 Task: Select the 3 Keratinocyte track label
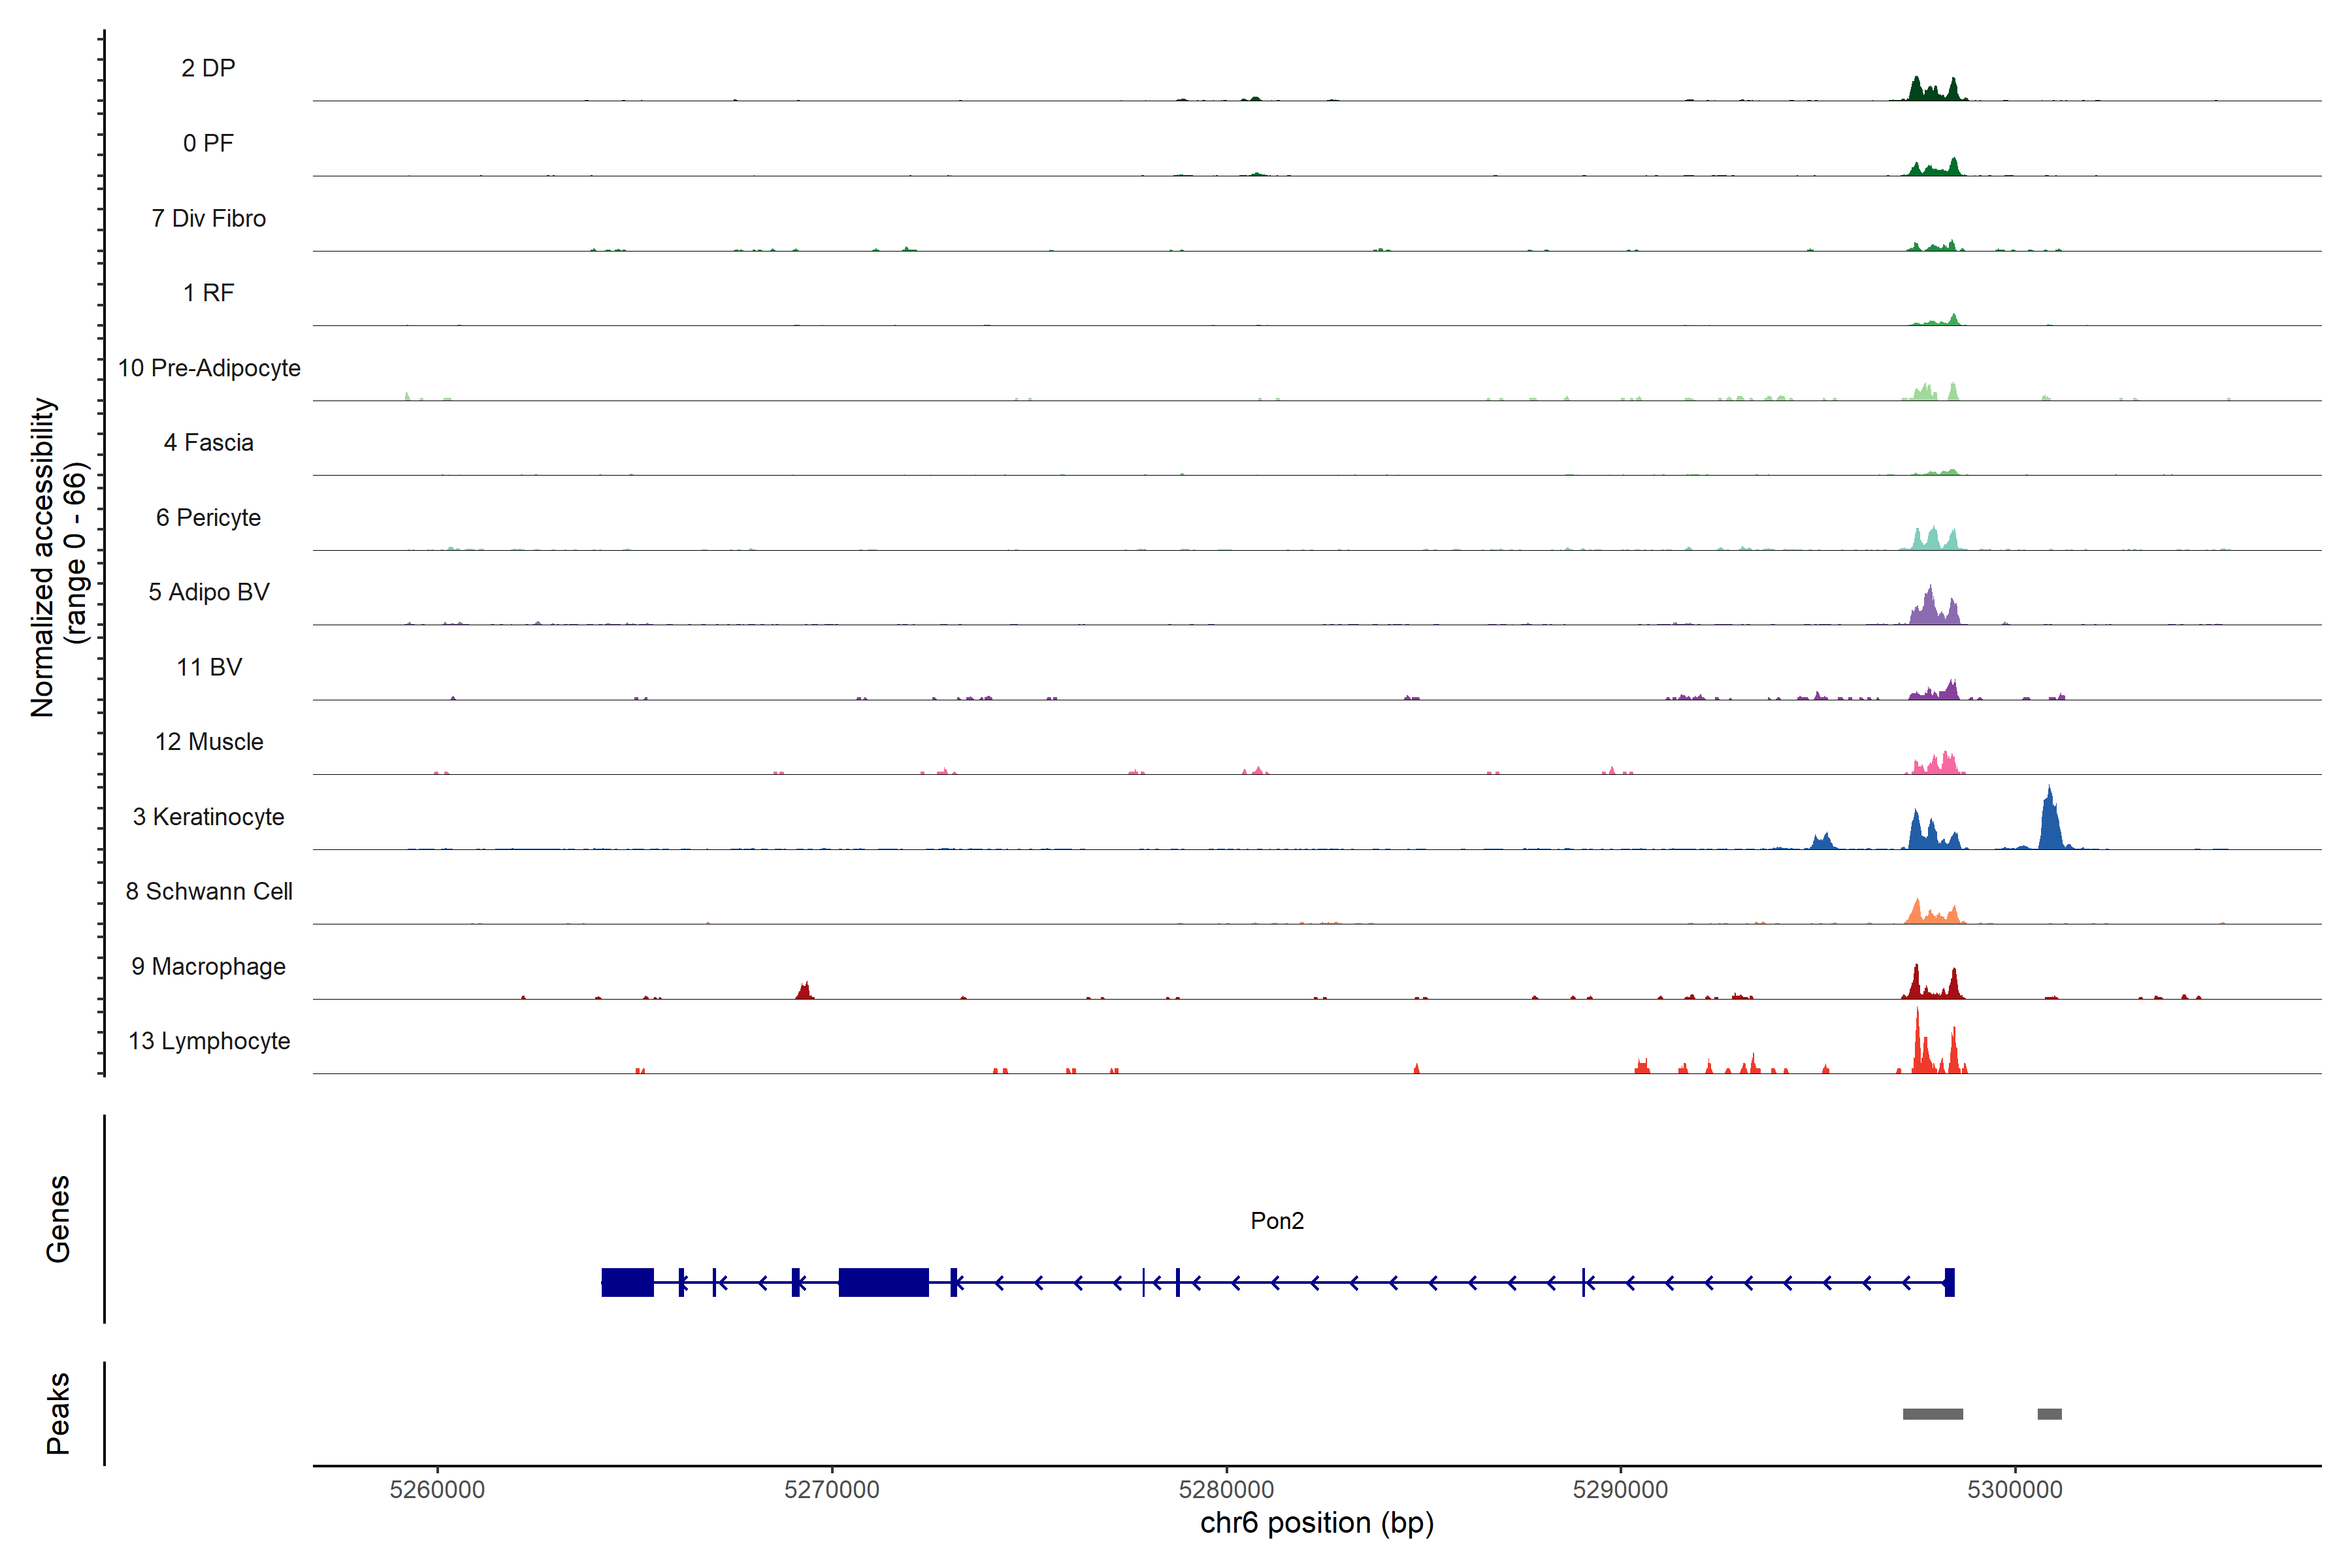point(208,817)
